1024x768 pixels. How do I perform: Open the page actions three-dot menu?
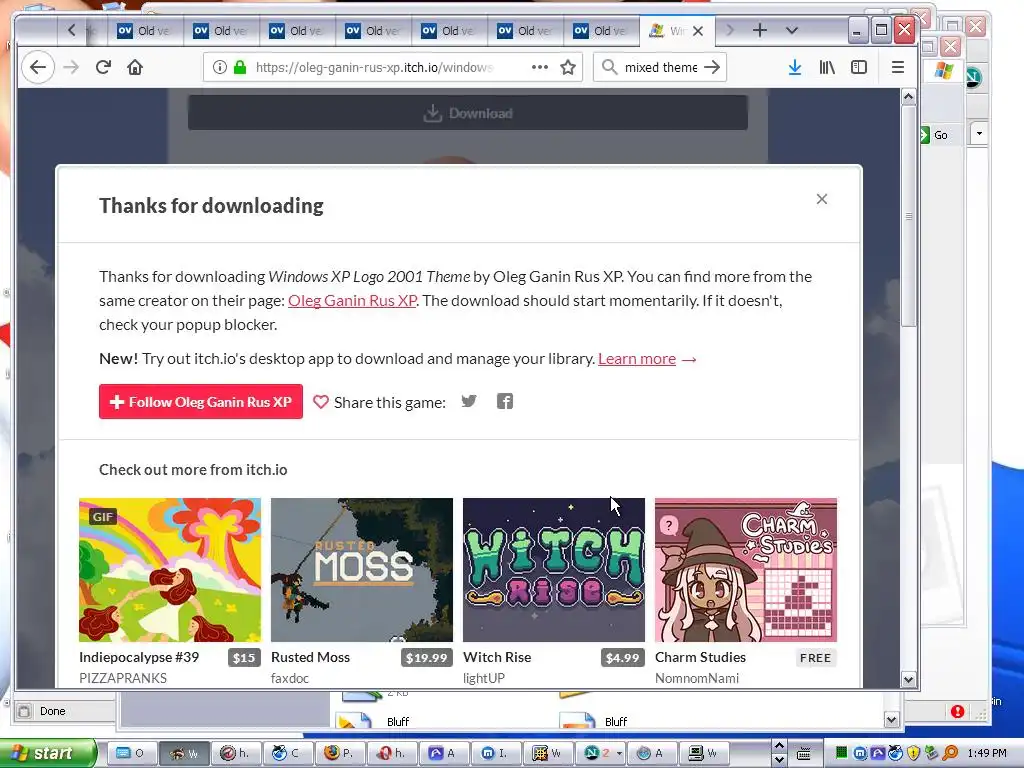click(x=539, y=67)
